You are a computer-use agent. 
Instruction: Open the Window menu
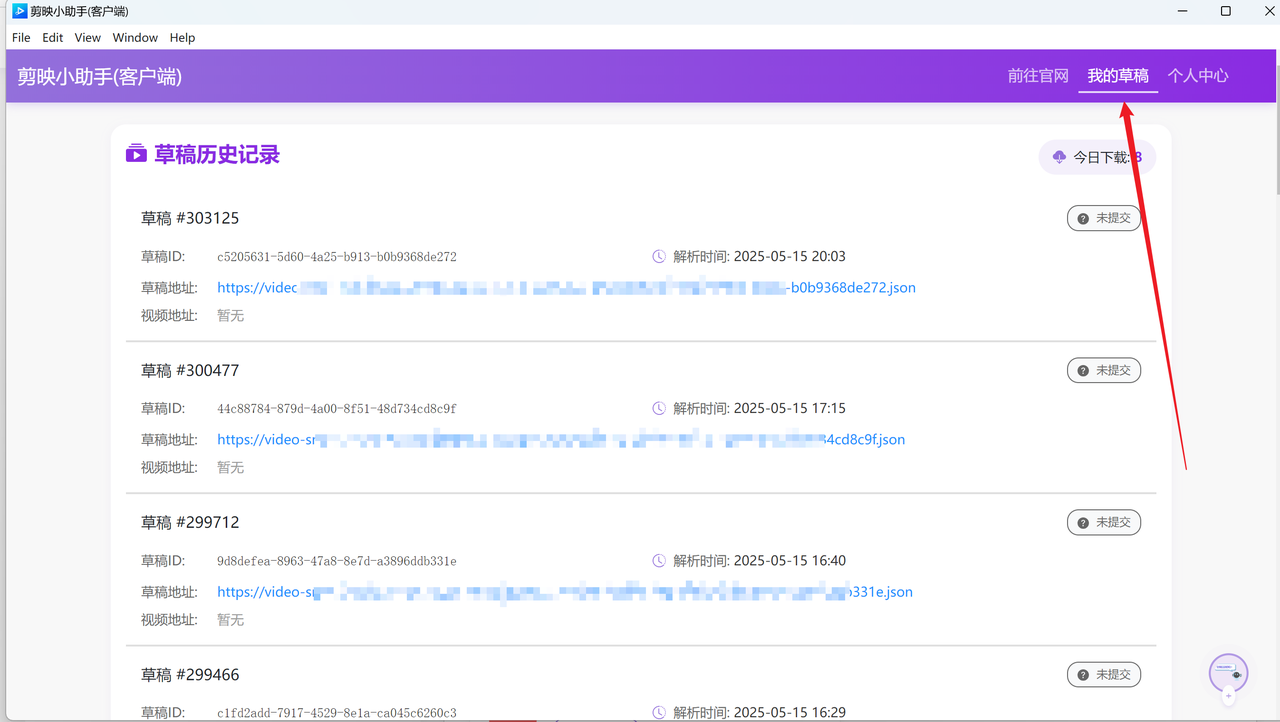pos(135,37)
